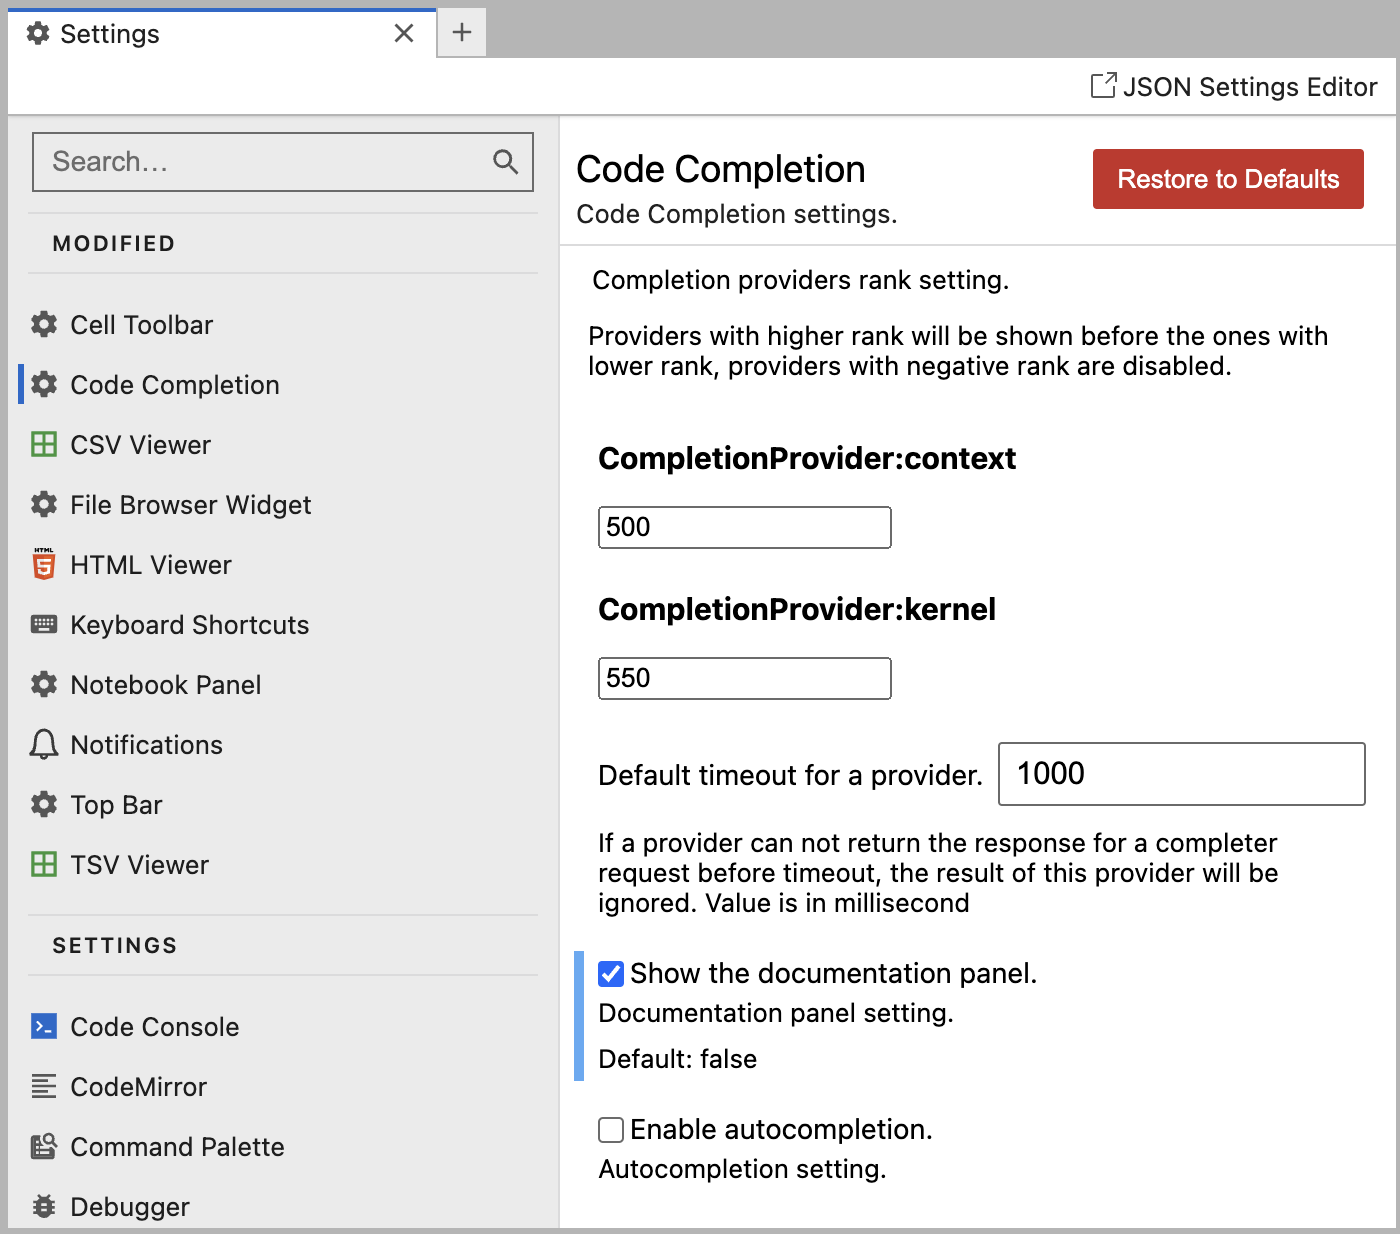The width and height of the screenshot is (1400, 1234).
Task: Click the CSV Viewer table icon
Action: (44, 445)
